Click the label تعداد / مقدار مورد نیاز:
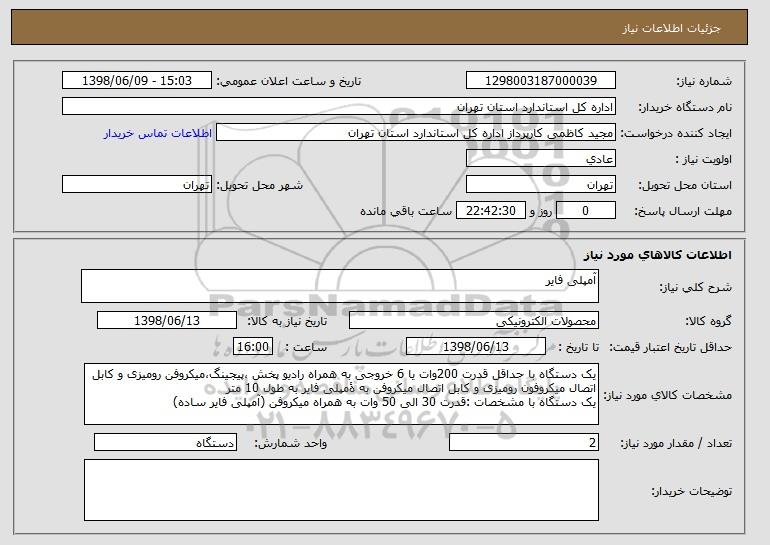 tap(676, 443)
